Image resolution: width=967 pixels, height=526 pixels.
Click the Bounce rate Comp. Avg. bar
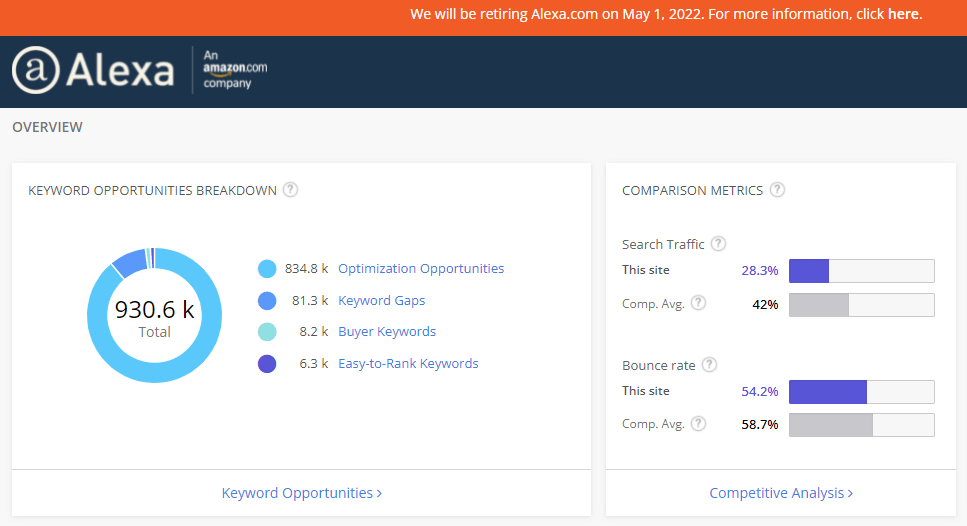tap(862, 425)
